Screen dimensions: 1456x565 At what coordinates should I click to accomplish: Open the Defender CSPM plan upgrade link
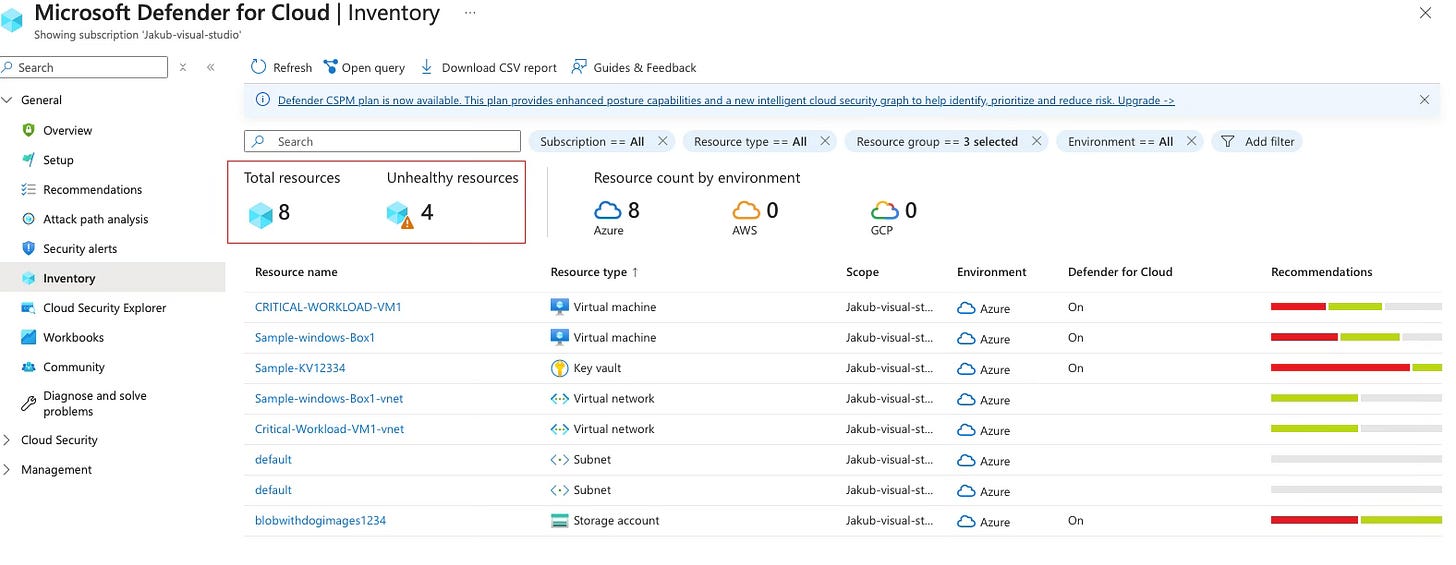(726, 100)
